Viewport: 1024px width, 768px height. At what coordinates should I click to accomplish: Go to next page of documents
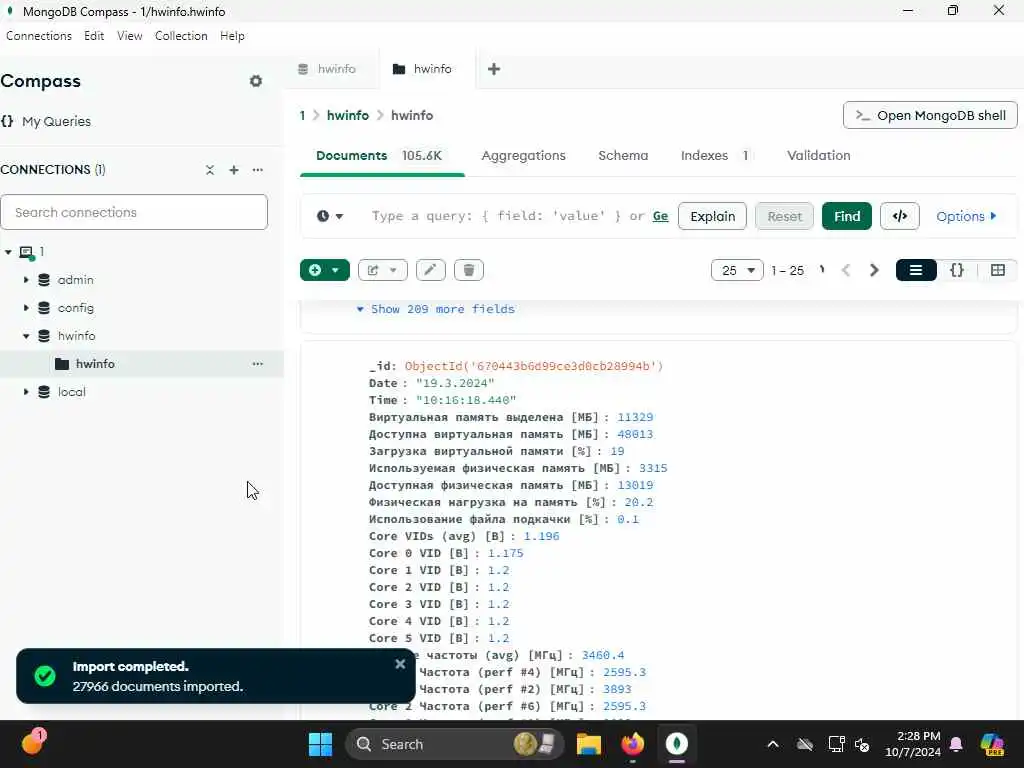[874, 270]
